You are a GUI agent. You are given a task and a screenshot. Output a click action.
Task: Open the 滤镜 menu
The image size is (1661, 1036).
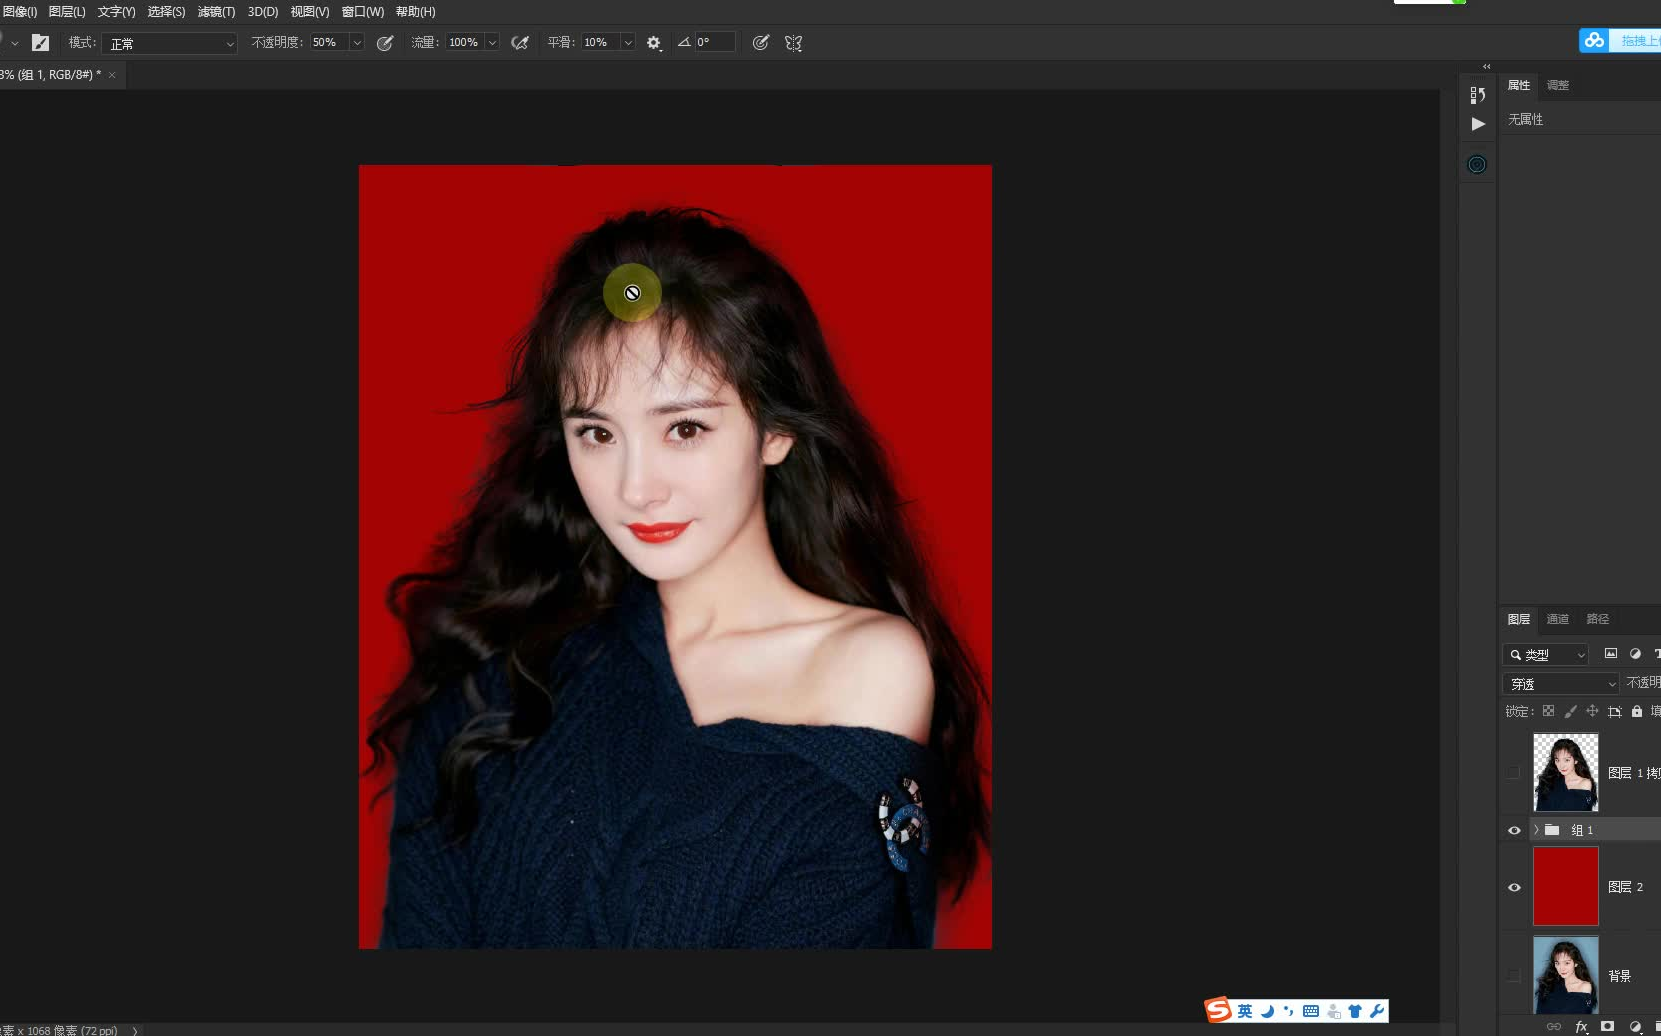coord(216,12)
